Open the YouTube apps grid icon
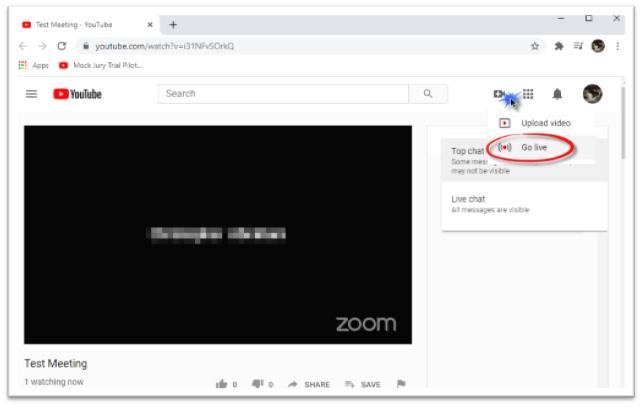Image resolution: width=642 pixels, height=407 pixels. (x=528, y=94)
